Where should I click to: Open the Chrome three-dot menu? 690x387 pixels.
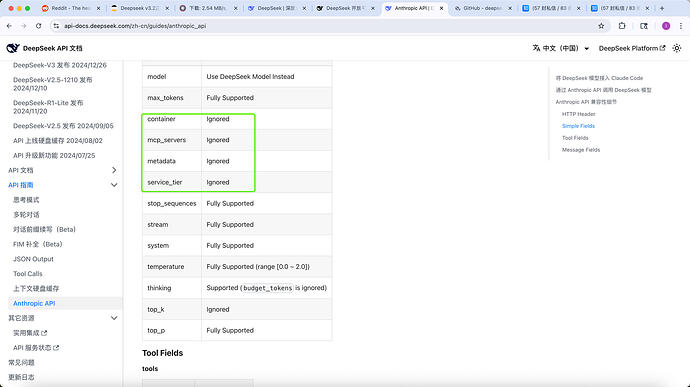point(681,26)
